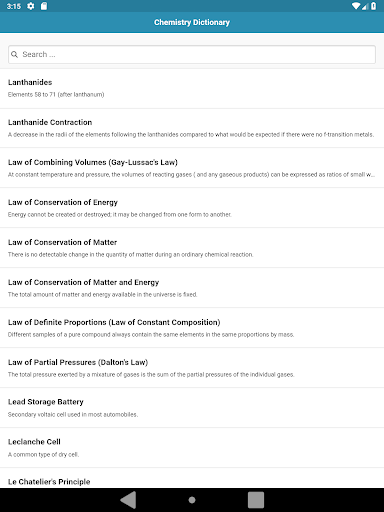Select Law of Combining Volumes entry
This screenshot has width=384, height=512.
192,168
